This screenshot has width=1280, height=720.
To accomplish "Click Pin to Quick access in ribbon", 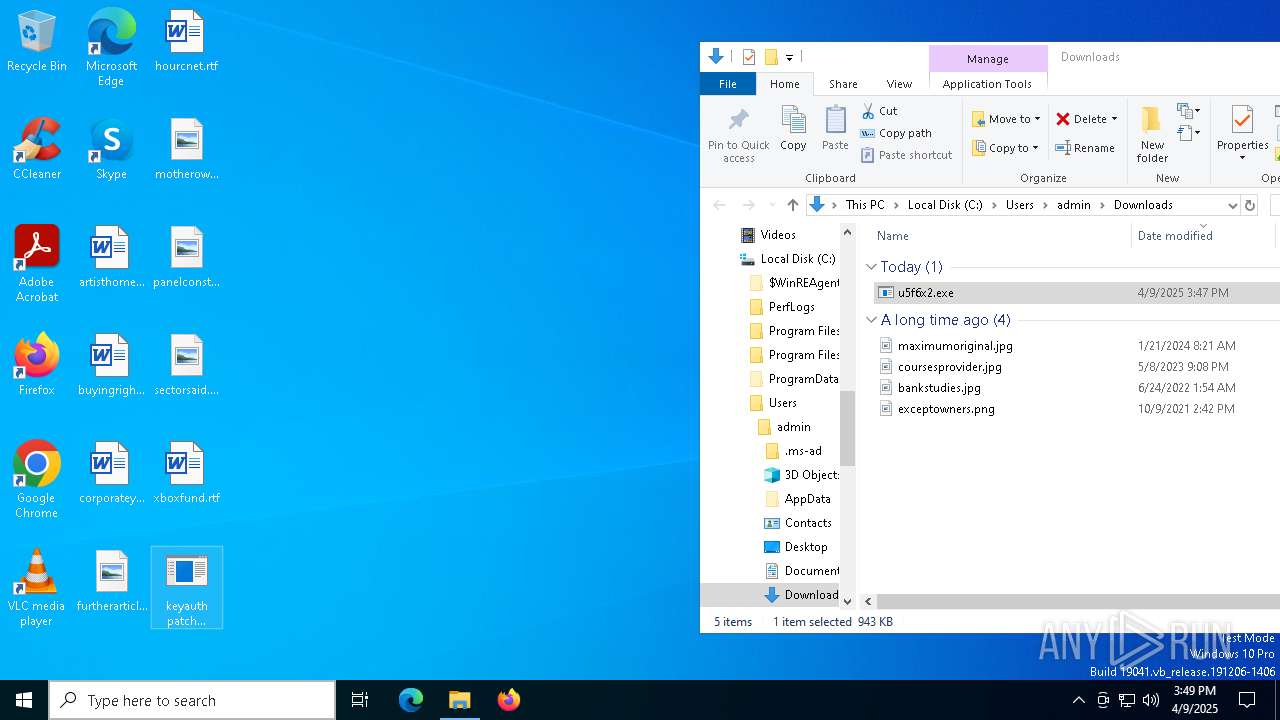I will pyautogui.click(x=739, y=135).
